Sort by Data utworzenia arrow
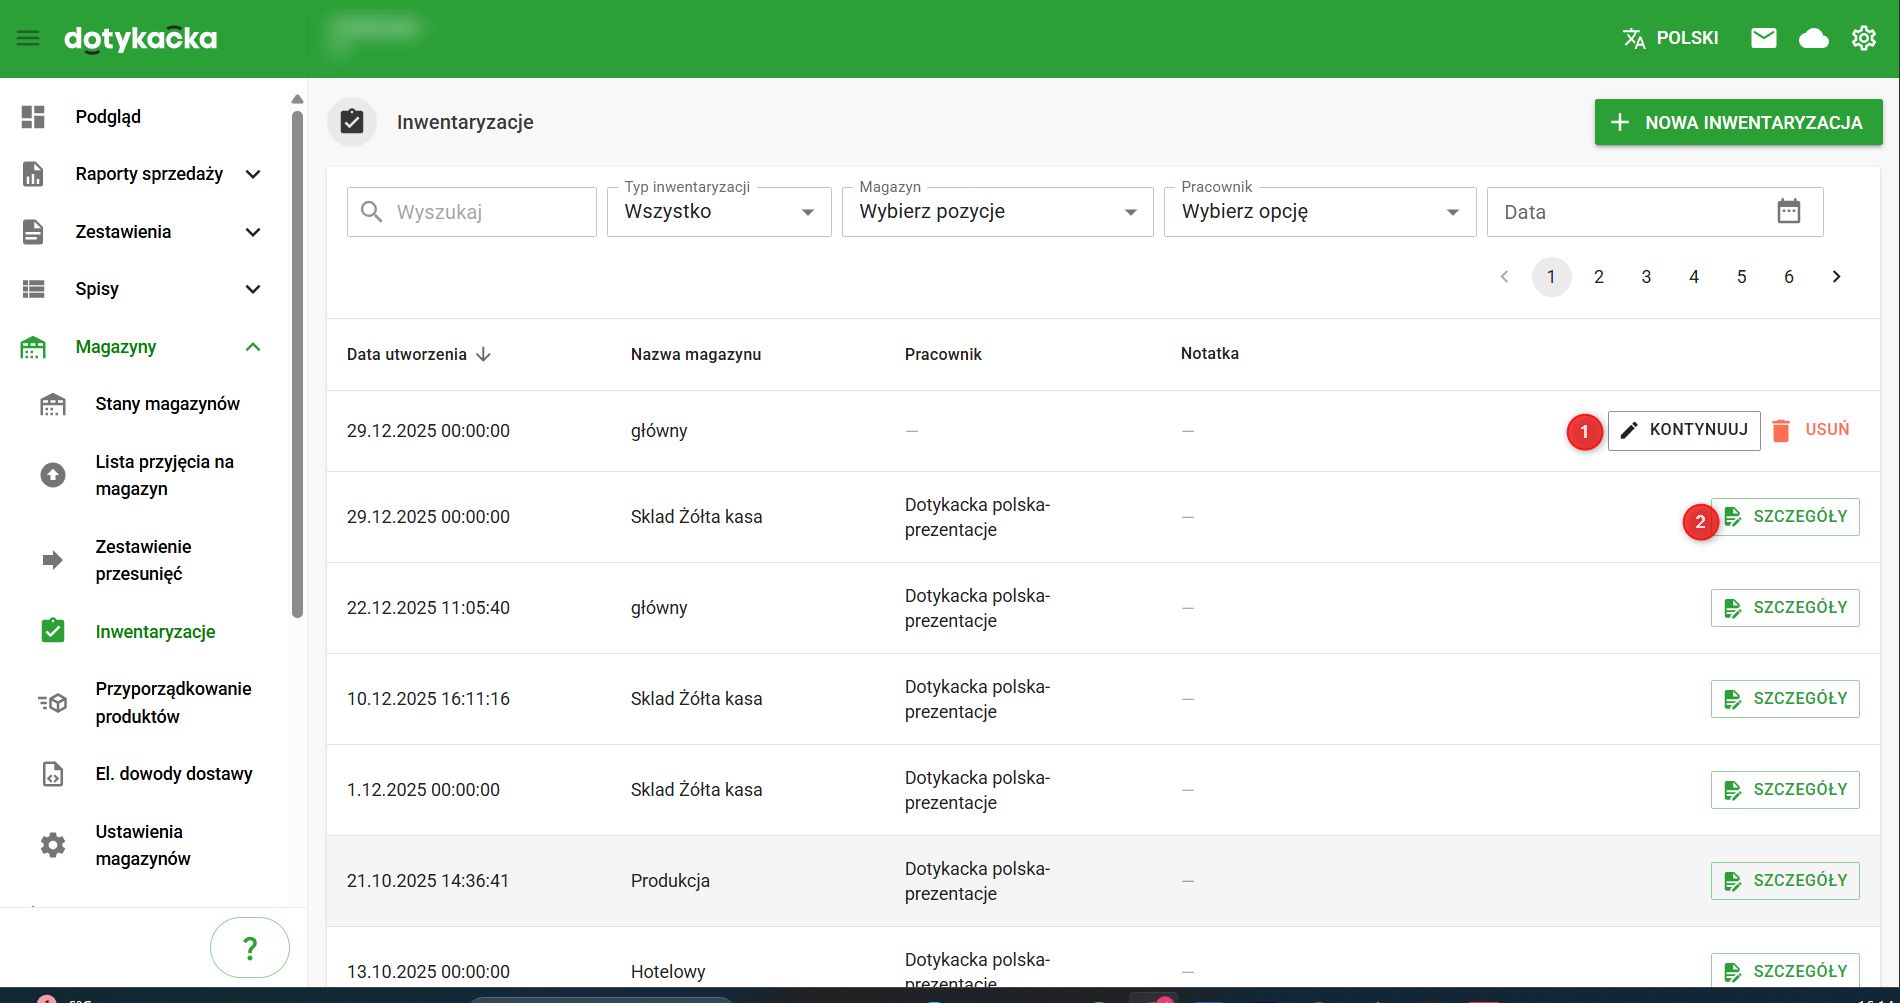This screenshot has width=1900, height=1003. (x=484, y=354)
